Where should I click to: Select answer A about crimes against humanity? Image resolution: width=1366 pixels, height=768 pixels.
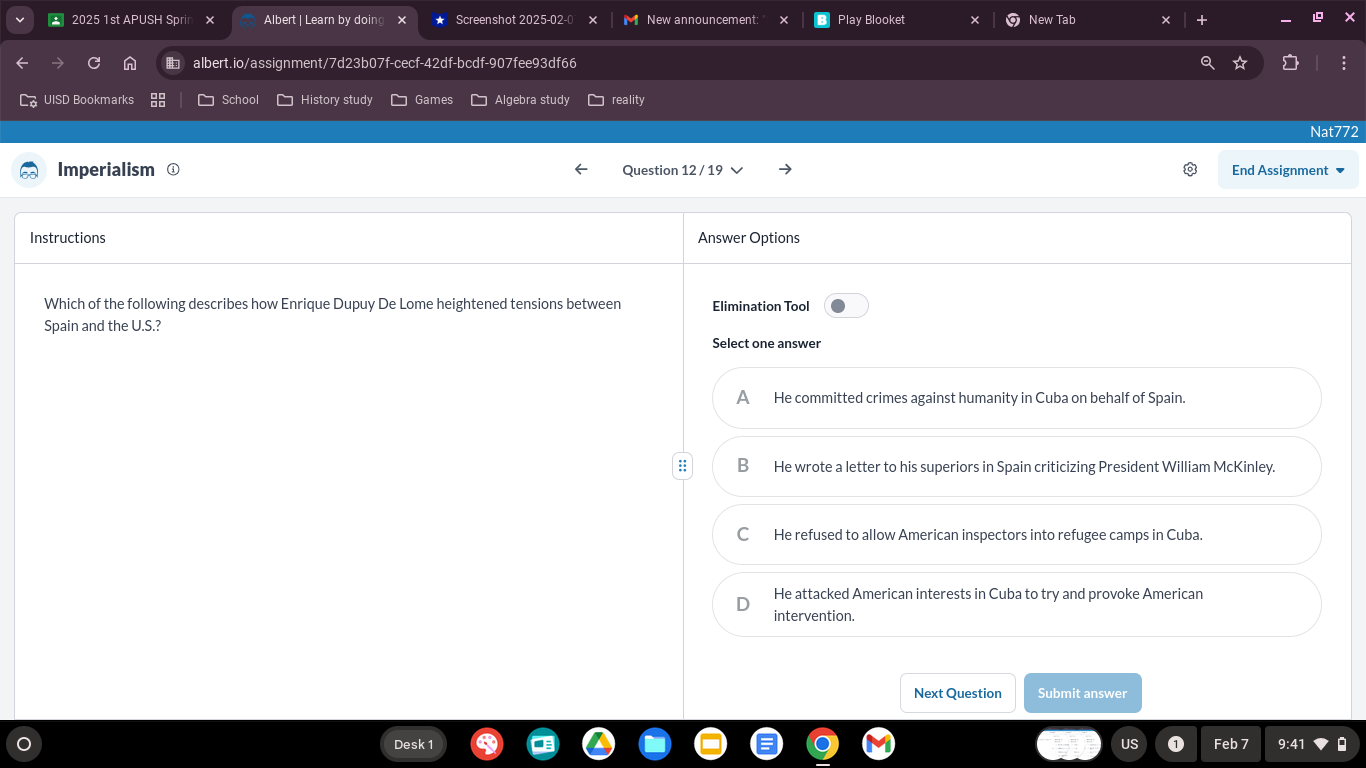[x=1016, y=398]
